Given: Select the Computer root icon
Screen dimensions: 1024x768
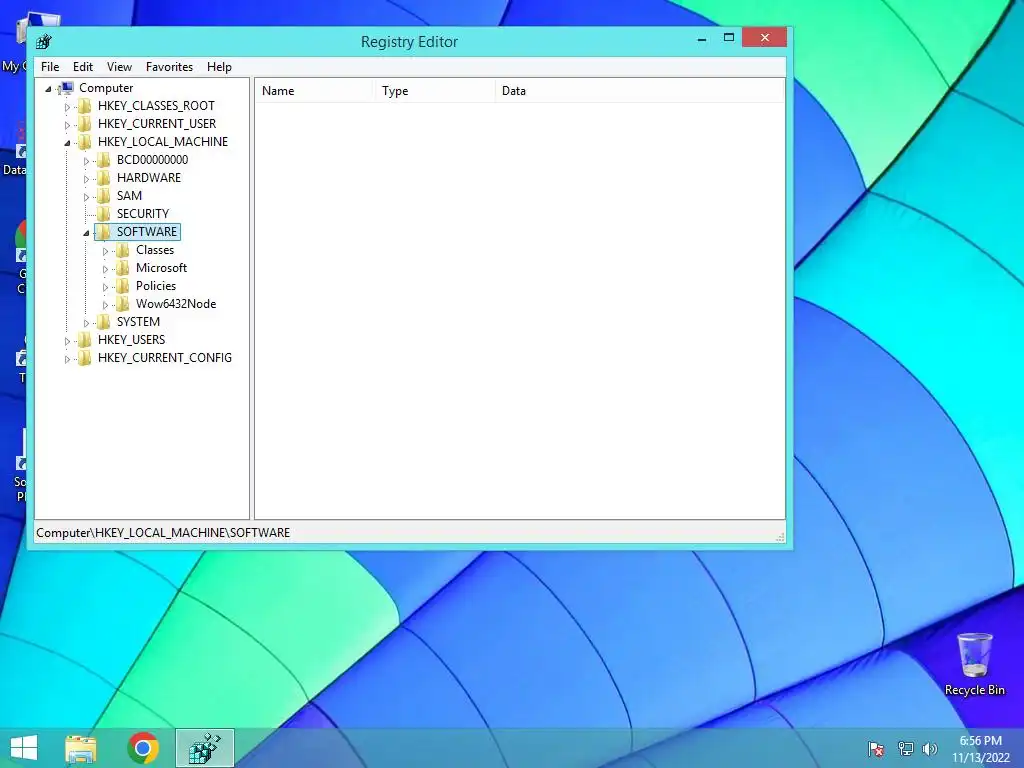Looking at the screenshot, I should (x=66, y=88).
